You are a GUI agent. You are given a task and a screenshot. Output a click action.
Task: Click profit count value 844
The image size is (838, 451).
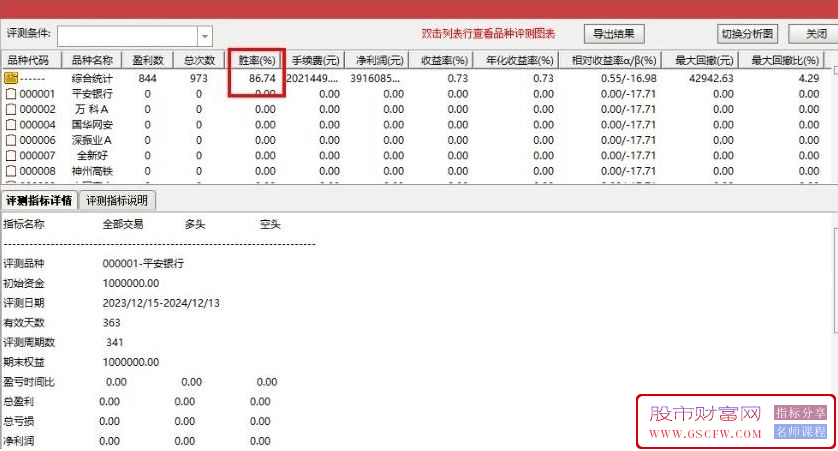coord(148,79)
